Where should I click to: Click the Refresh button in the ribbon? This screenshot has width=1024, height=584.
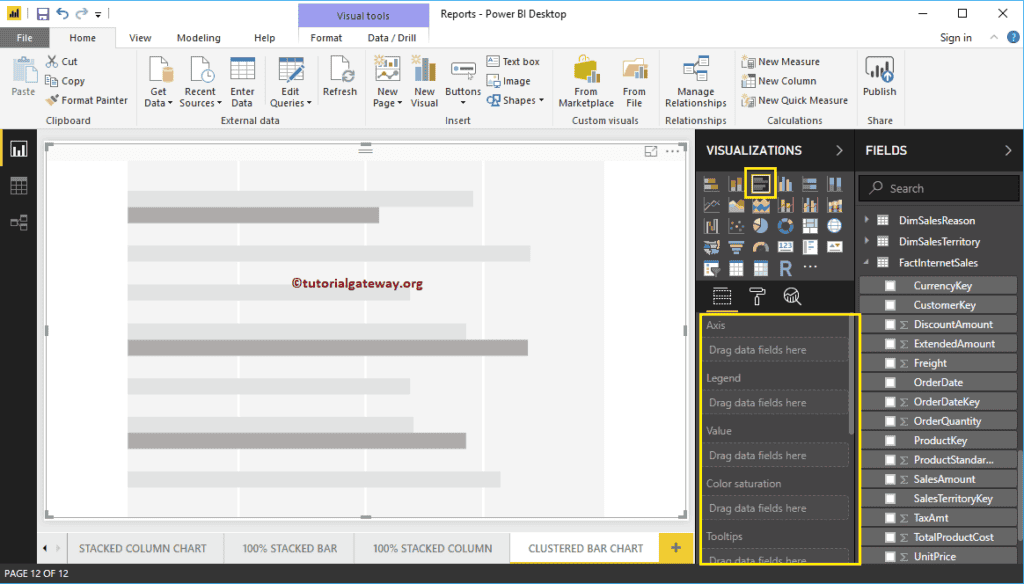coord(339,80)
